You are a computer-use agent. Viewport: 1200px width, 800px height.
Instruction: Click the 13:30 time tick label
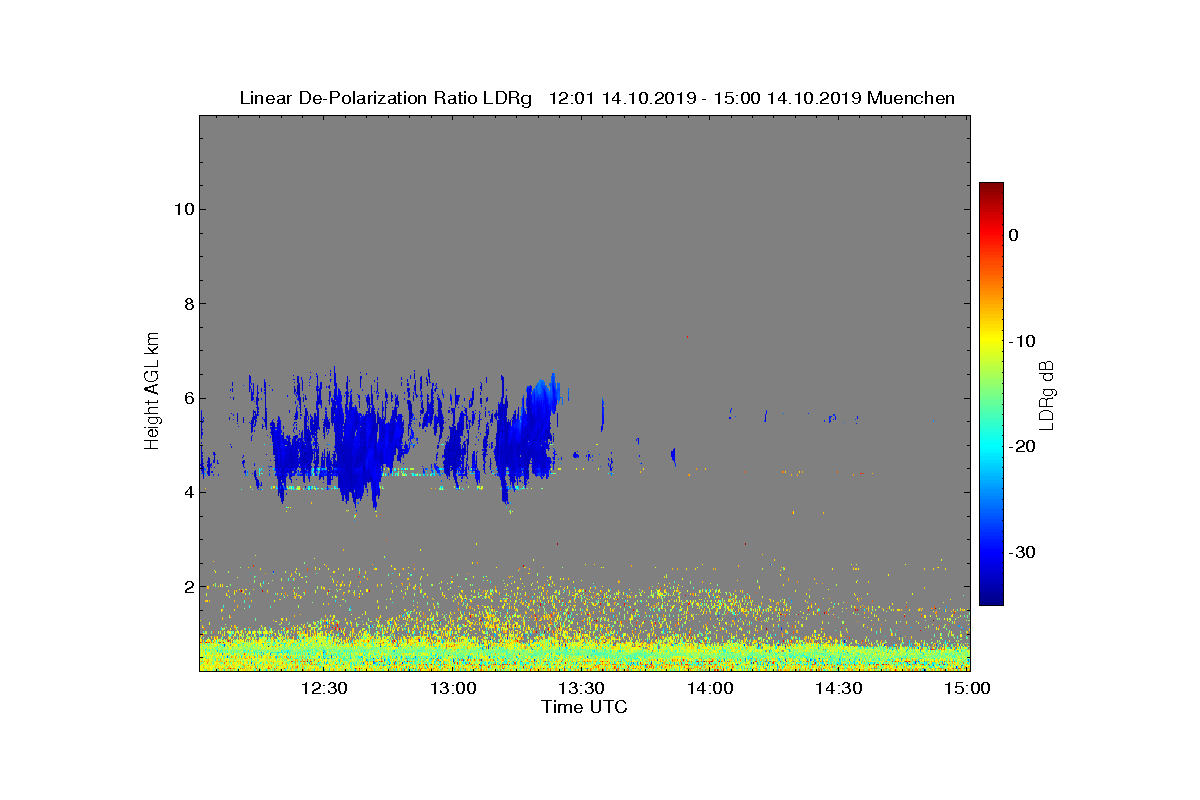click(581, 688)
